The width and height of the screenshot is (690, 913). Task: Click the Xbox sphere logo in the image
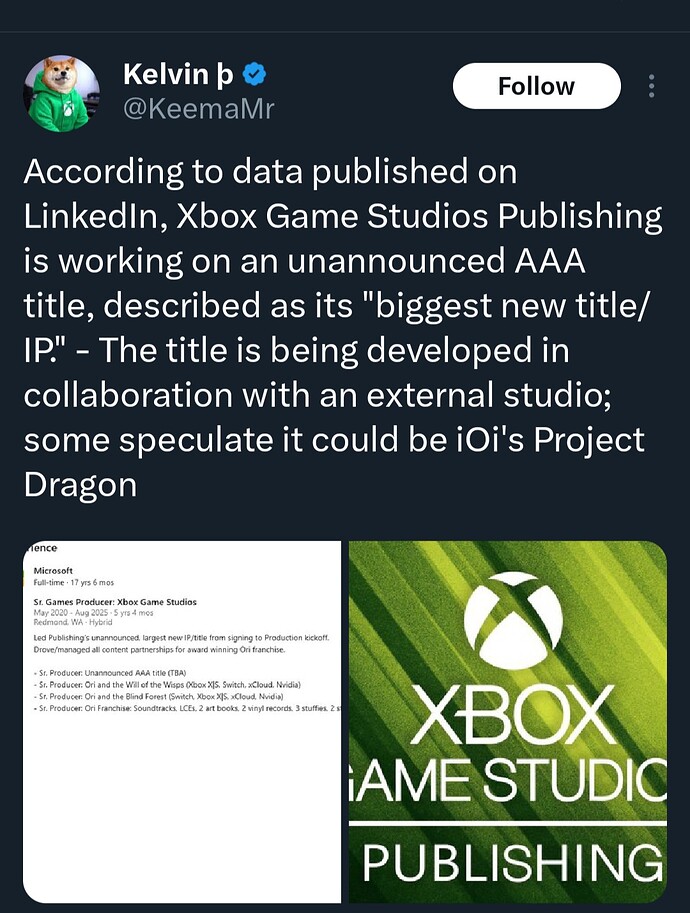coord(505,625)
